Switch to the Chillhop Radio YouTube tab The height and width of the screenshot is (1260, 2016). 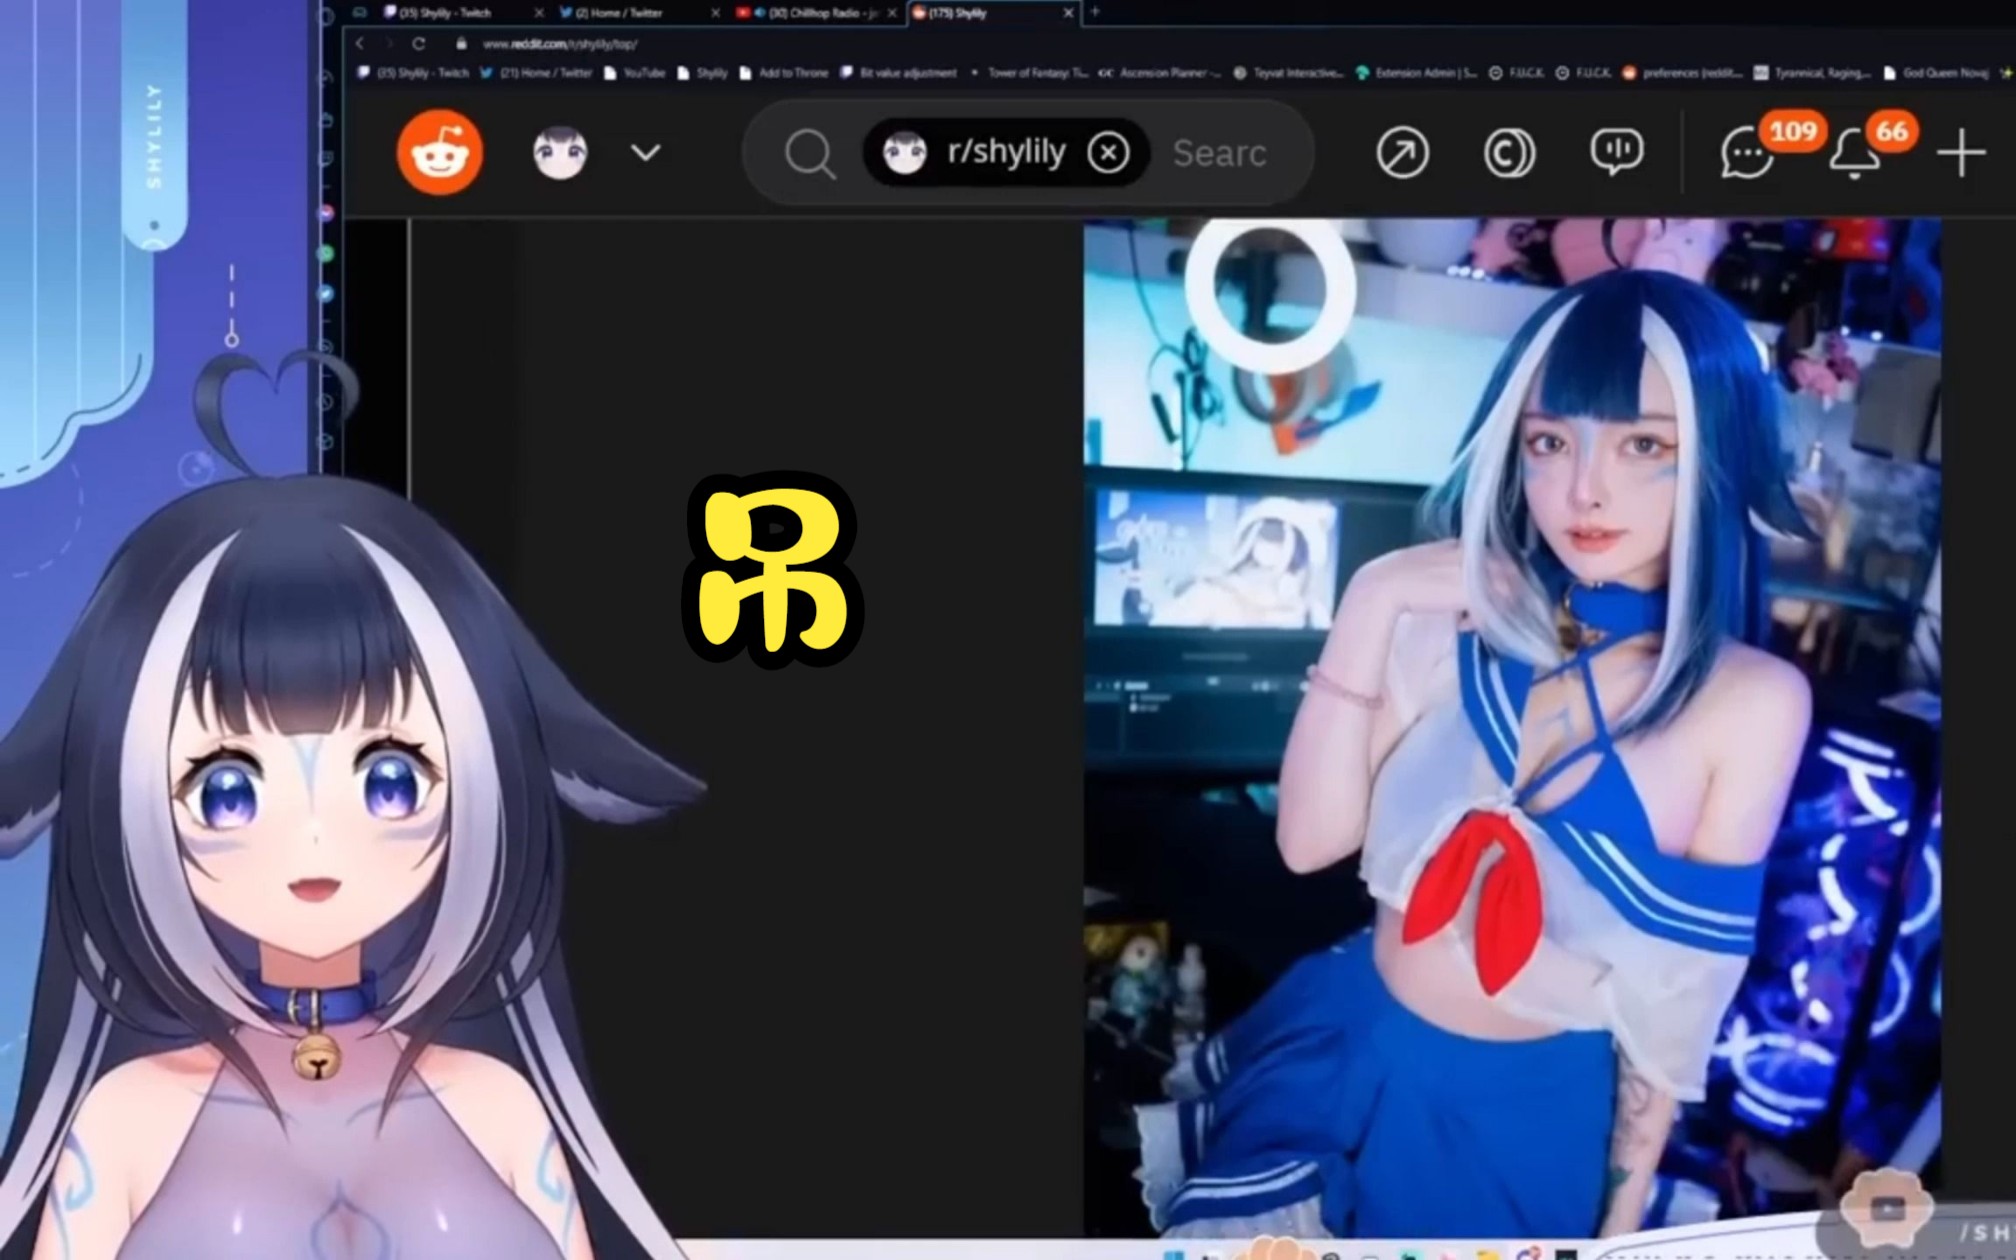click(x=818, y=13)
